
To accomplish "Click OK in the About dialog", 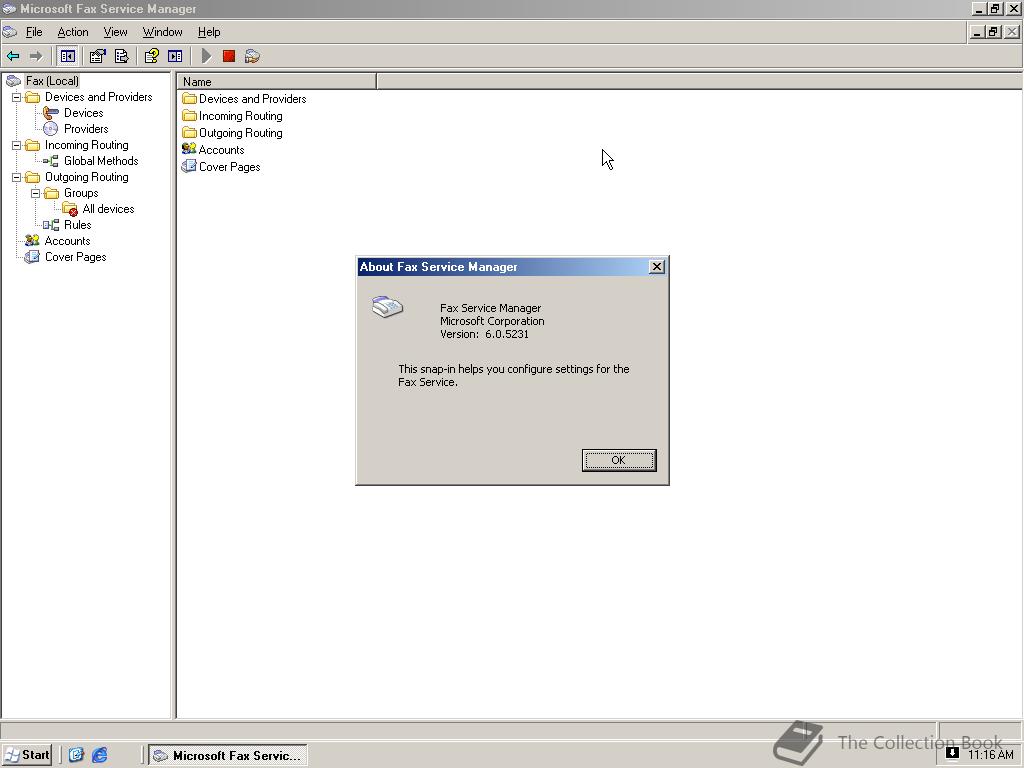I will coord(618,460).
